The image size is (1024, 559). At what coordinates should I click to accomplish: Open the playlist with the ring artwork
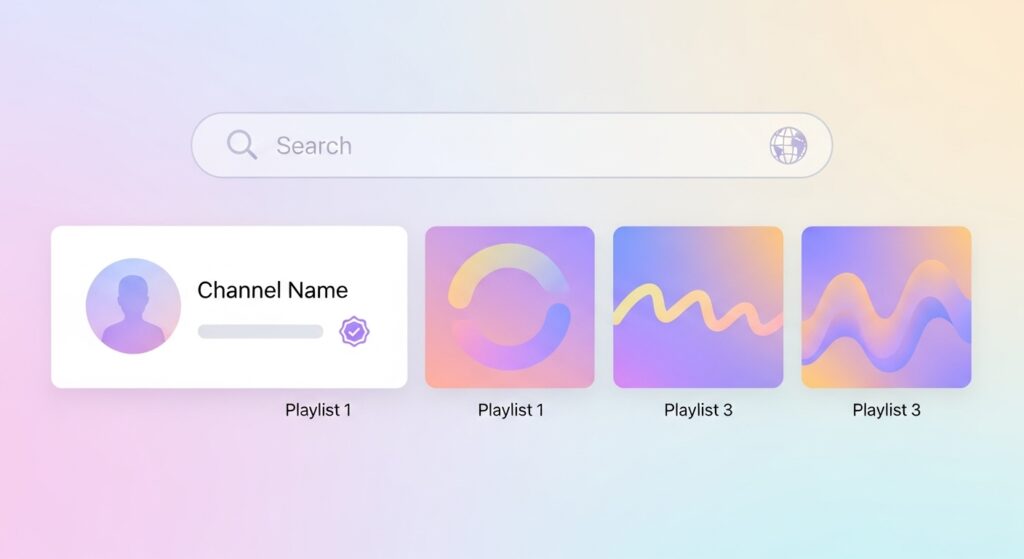(x=509, y=307)
